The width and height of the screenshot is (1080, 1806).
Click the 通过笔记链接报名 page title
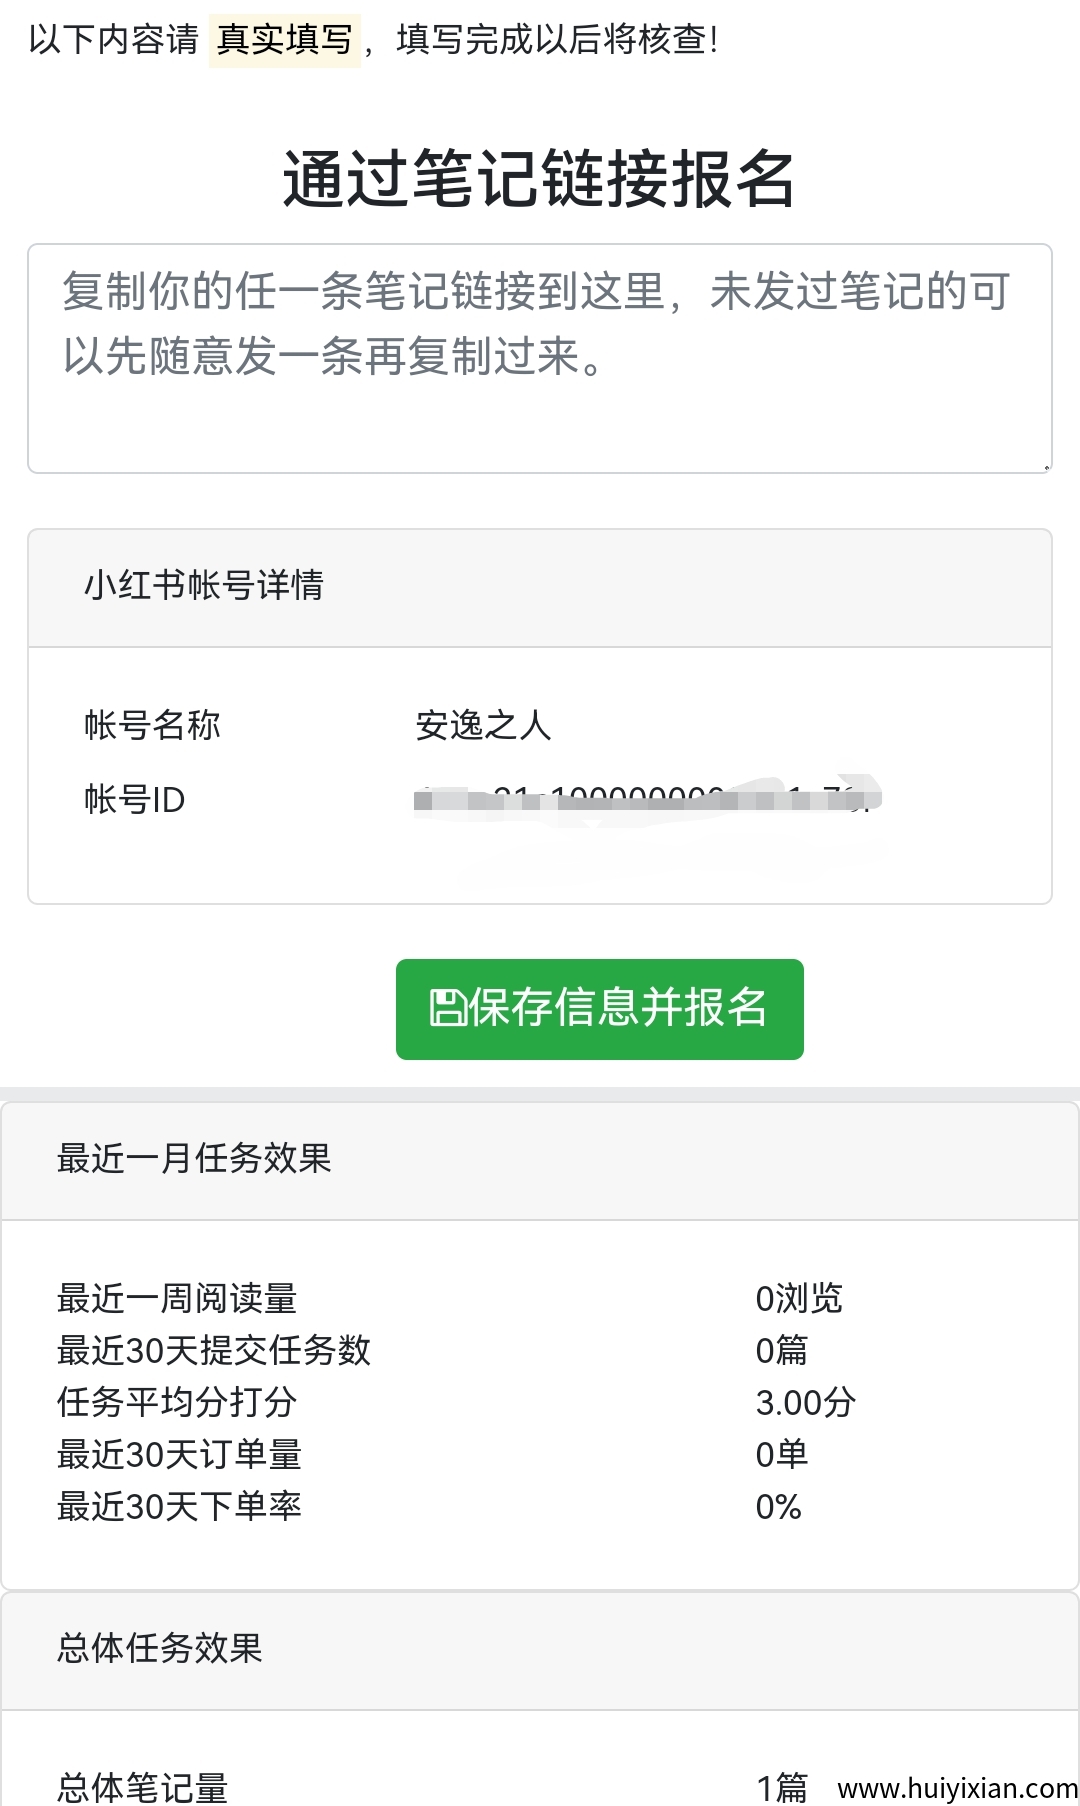tap(540, 177)
